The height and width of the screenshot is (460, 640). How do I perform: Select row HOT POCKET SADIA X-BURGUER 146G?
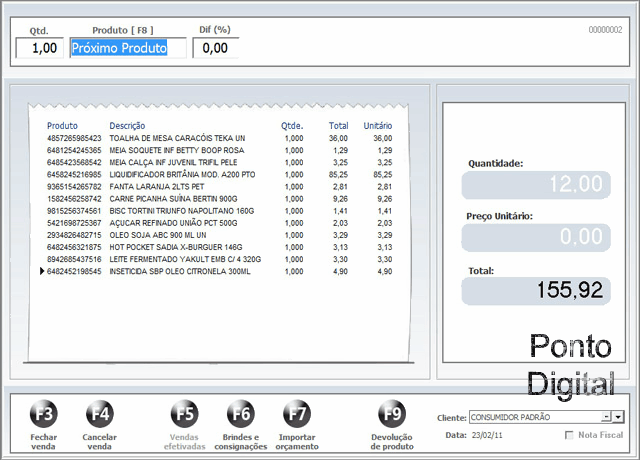[220, 247]
